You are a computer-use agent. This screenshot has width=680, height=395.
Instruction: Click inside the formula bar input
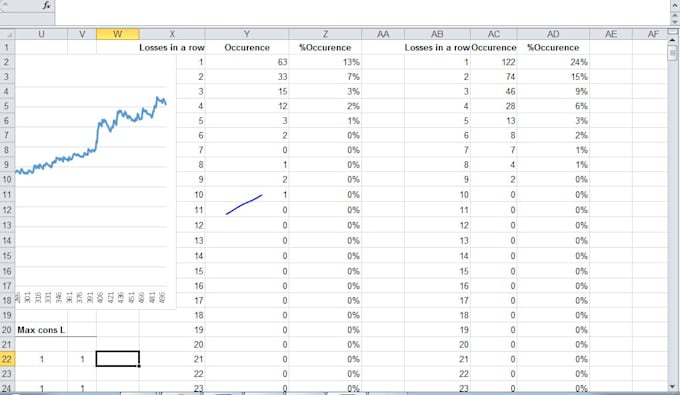pos(362,12)
